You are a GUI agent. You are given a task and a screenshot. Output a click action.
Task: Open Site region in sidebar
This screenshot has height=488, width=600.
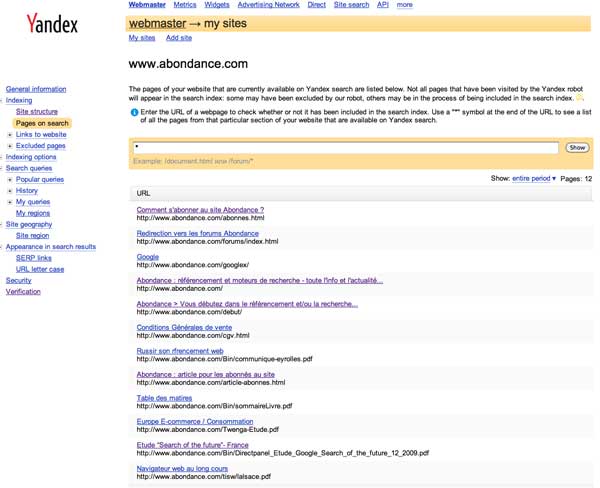(33, 235)
